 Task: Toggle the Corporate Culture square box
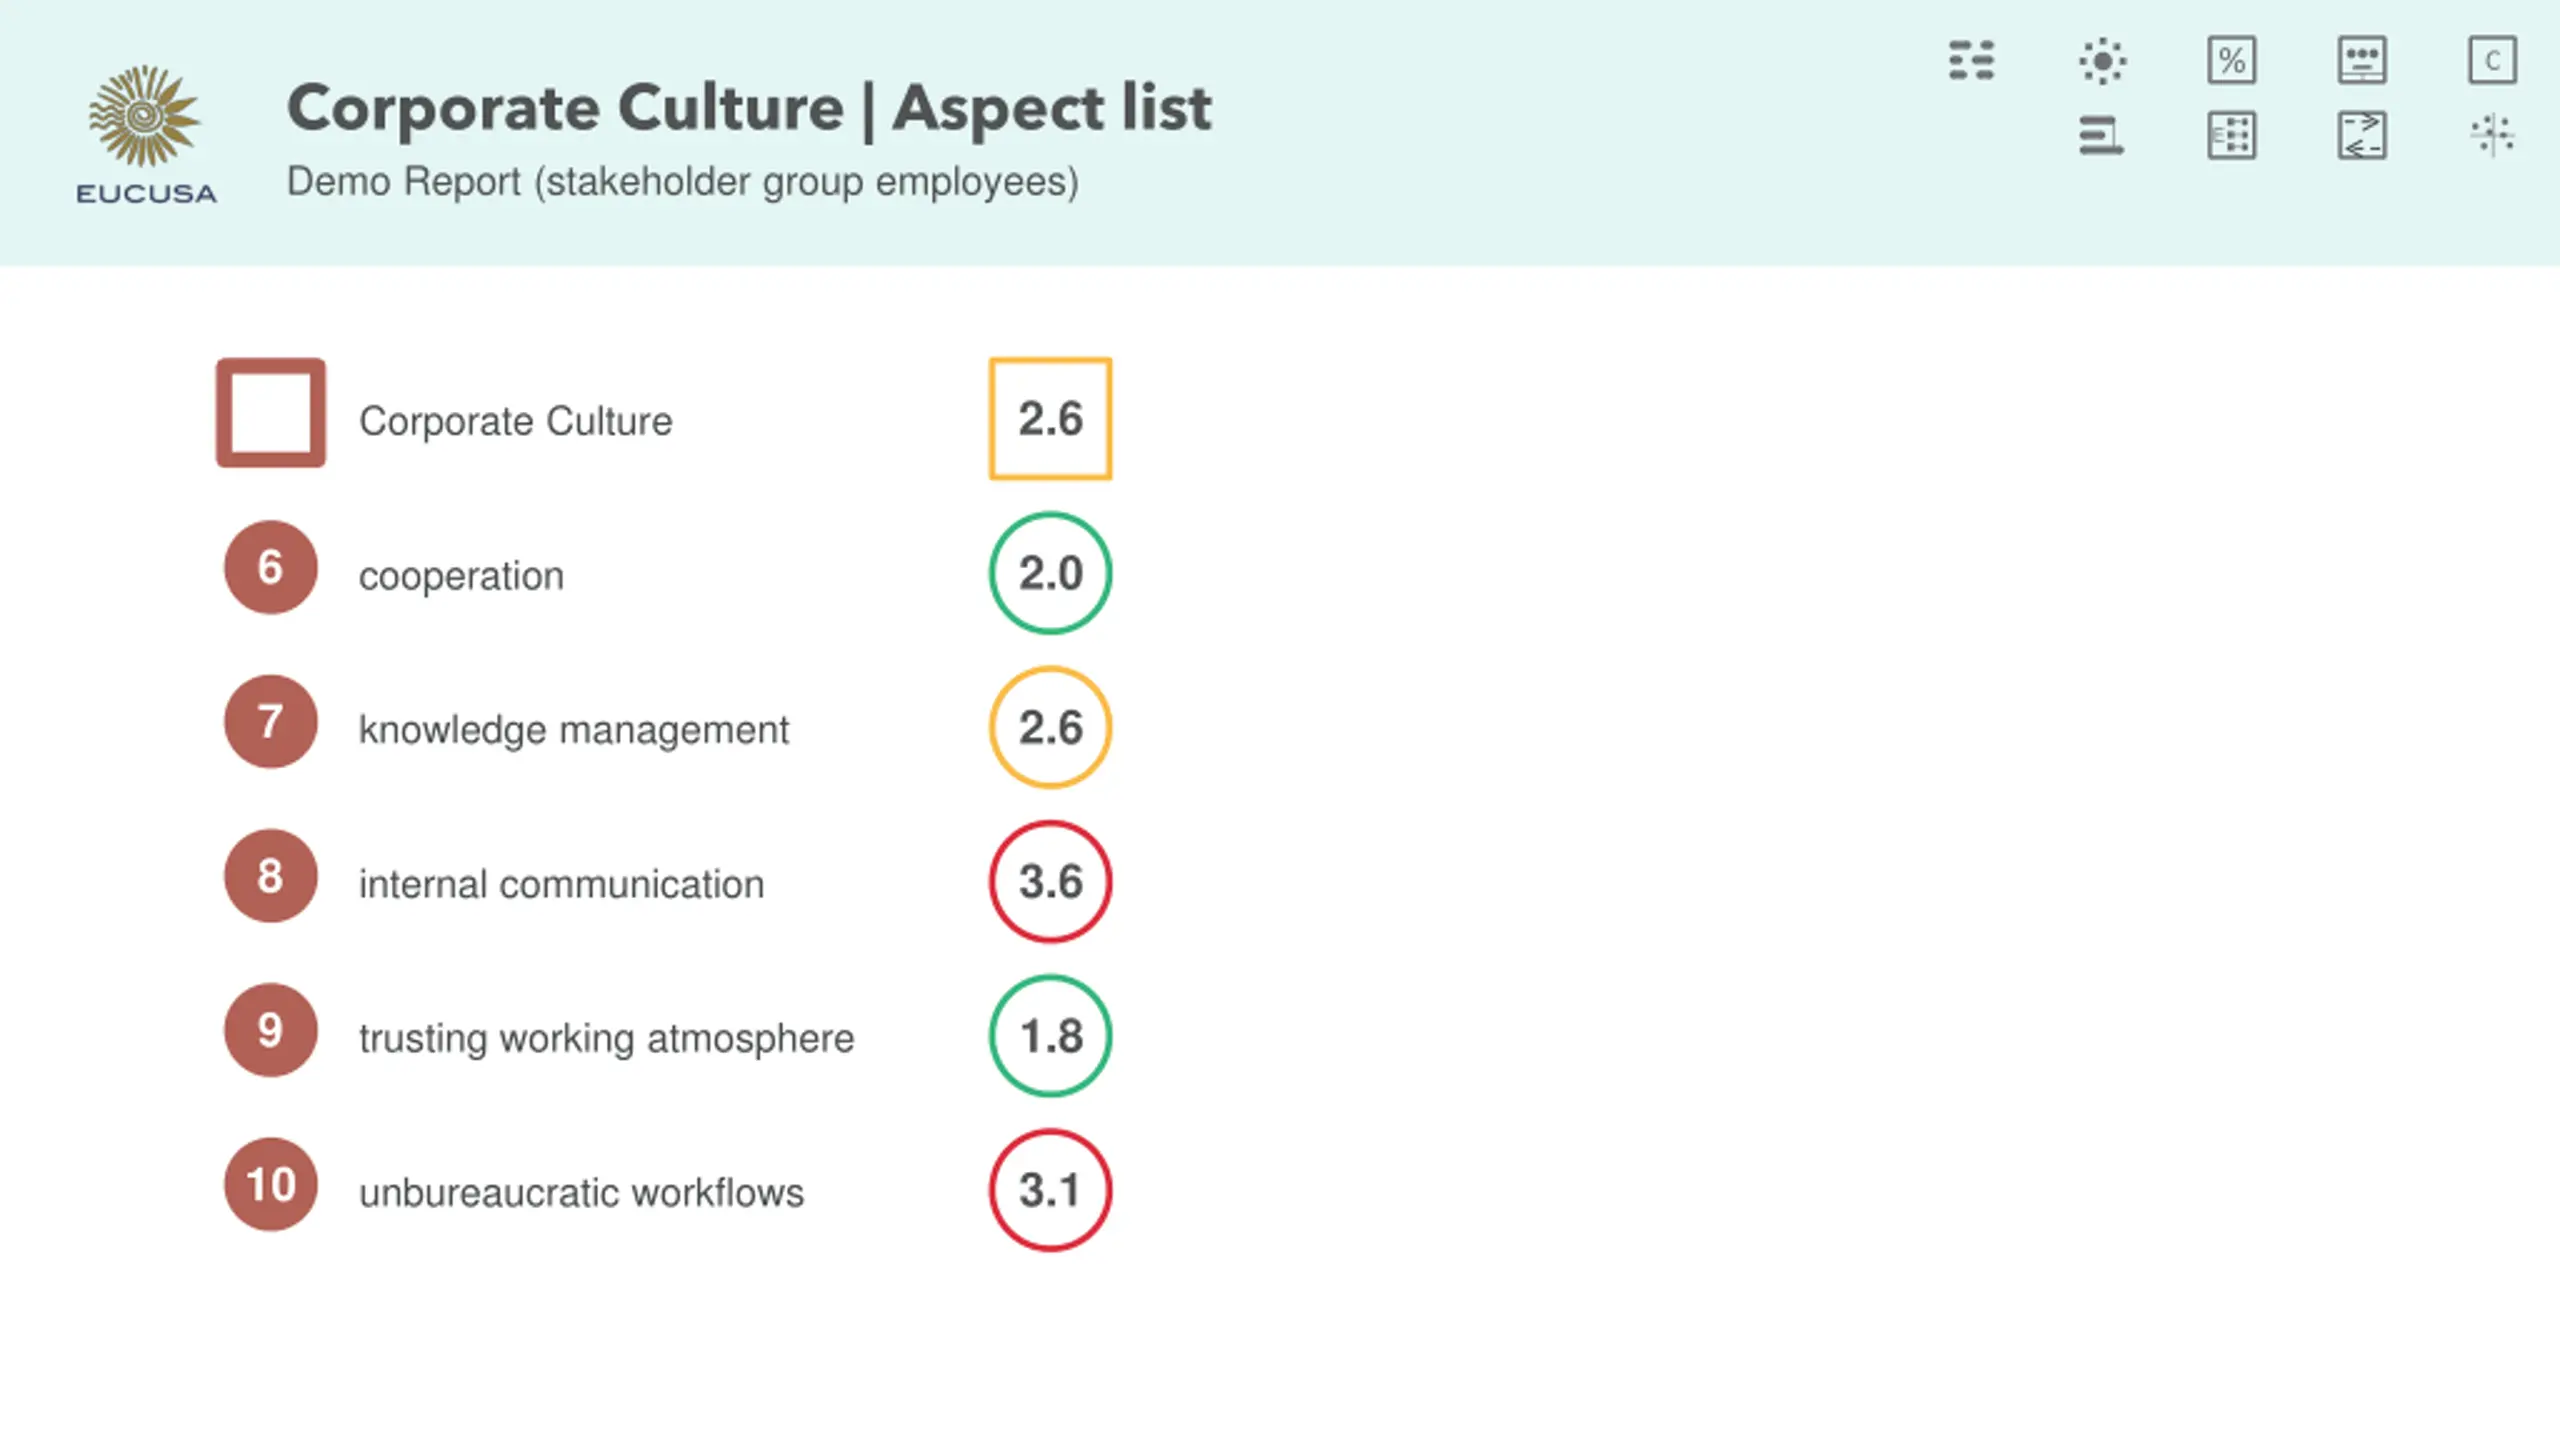(x=271, y=413)
